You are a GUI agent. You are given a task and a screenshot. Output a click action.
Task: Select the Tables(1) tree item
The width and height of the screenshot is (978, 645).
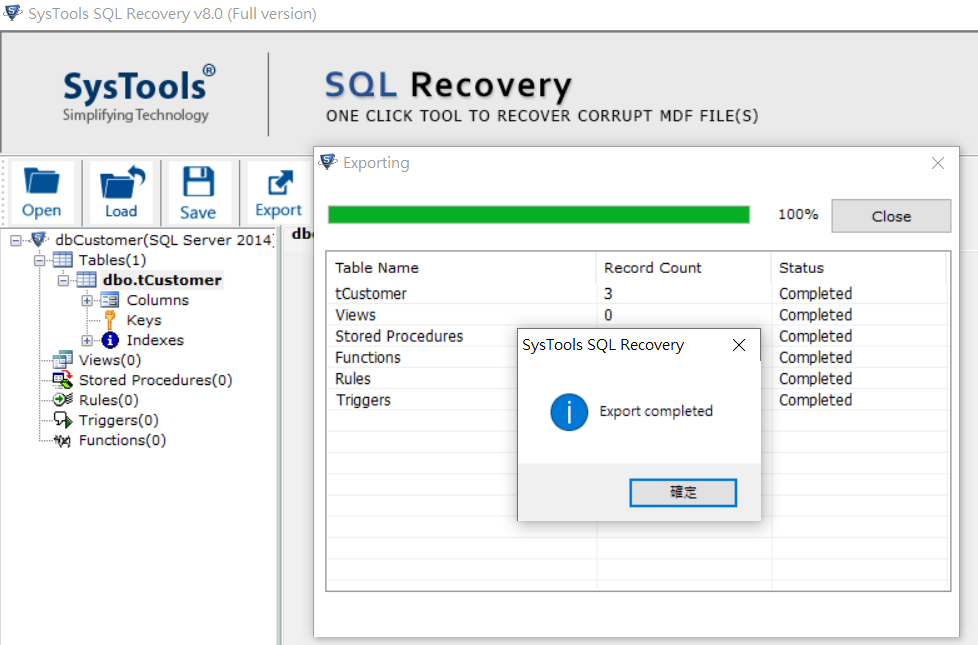point(112,260)
